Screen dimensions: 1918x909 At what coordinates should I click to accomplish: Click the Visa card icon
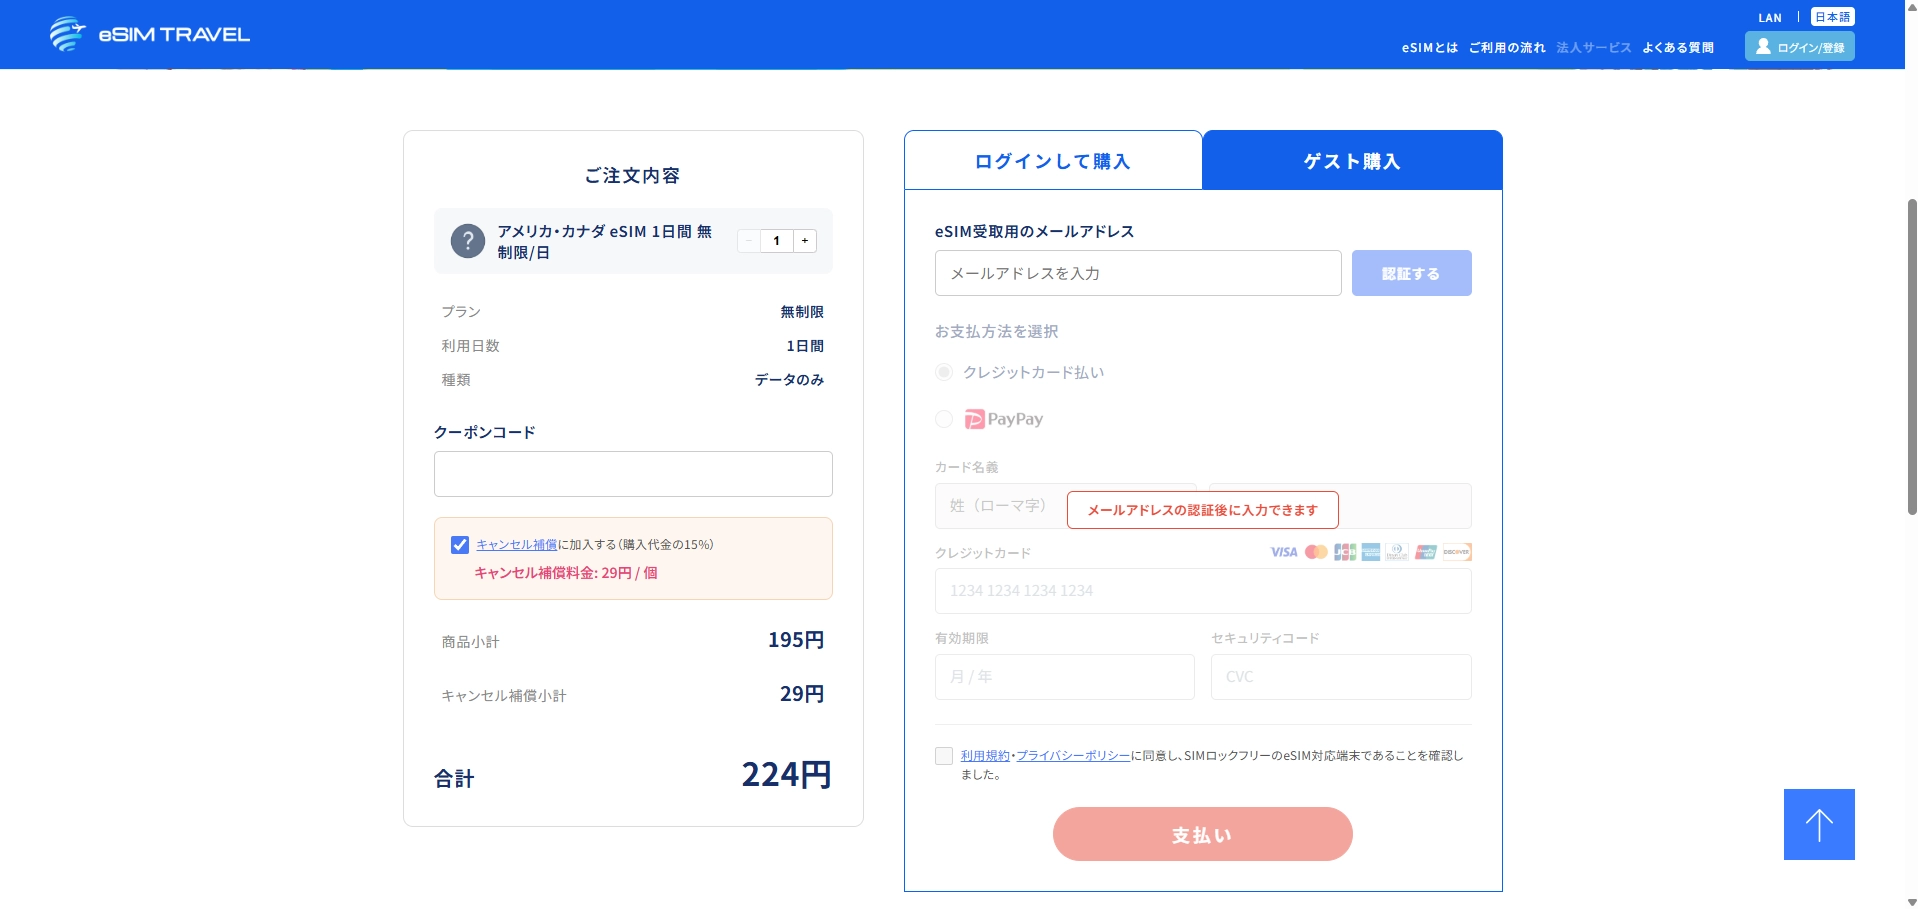[x=1283, y=551]
